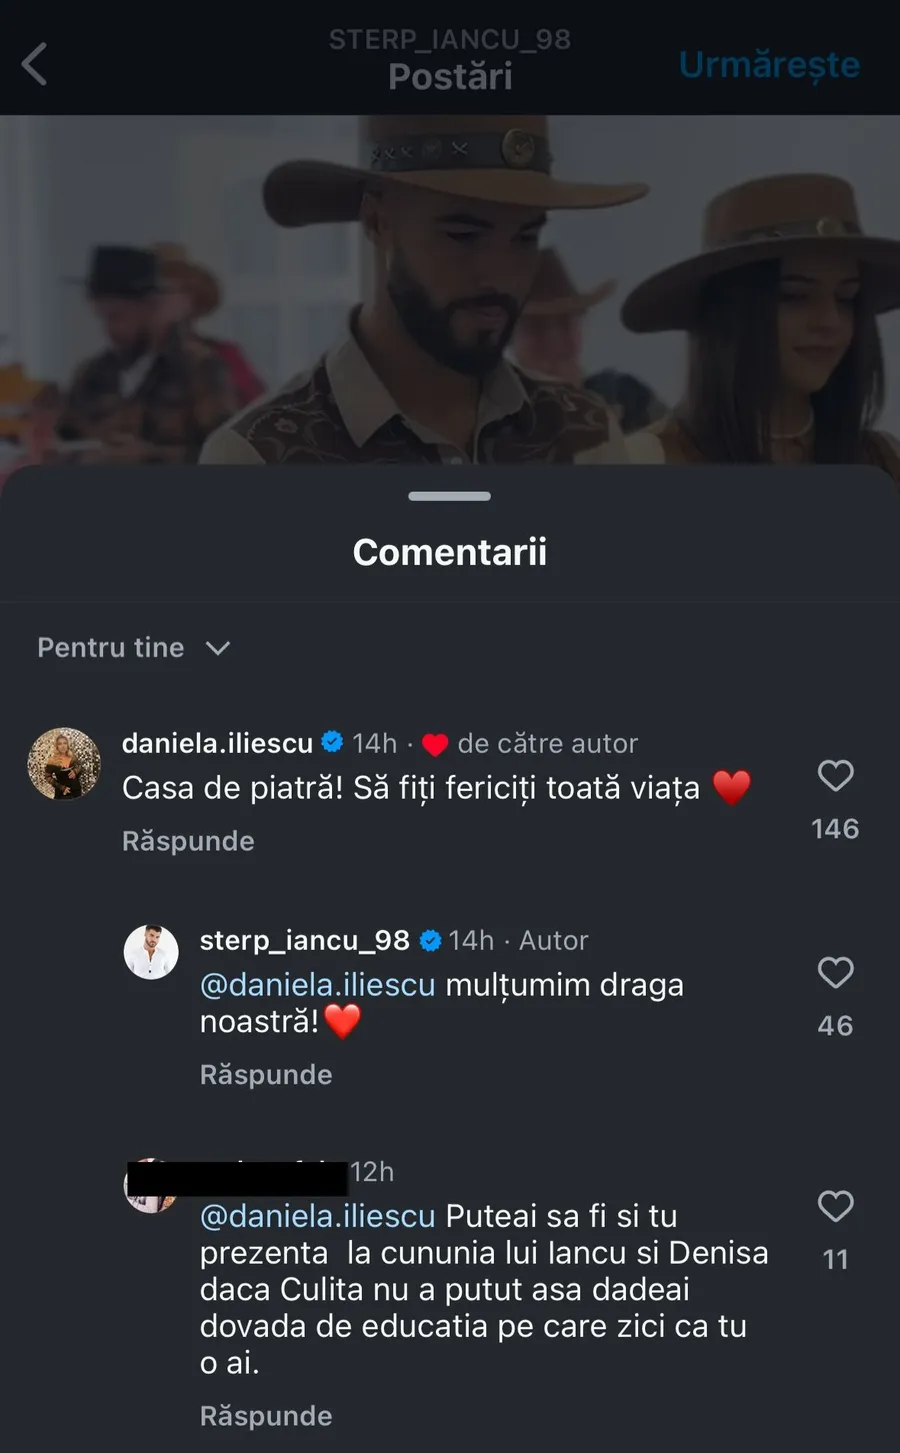
Task: Open @daniela.iliescu mention in sterp_iancu_98's reply
Action: coord(318,985)
